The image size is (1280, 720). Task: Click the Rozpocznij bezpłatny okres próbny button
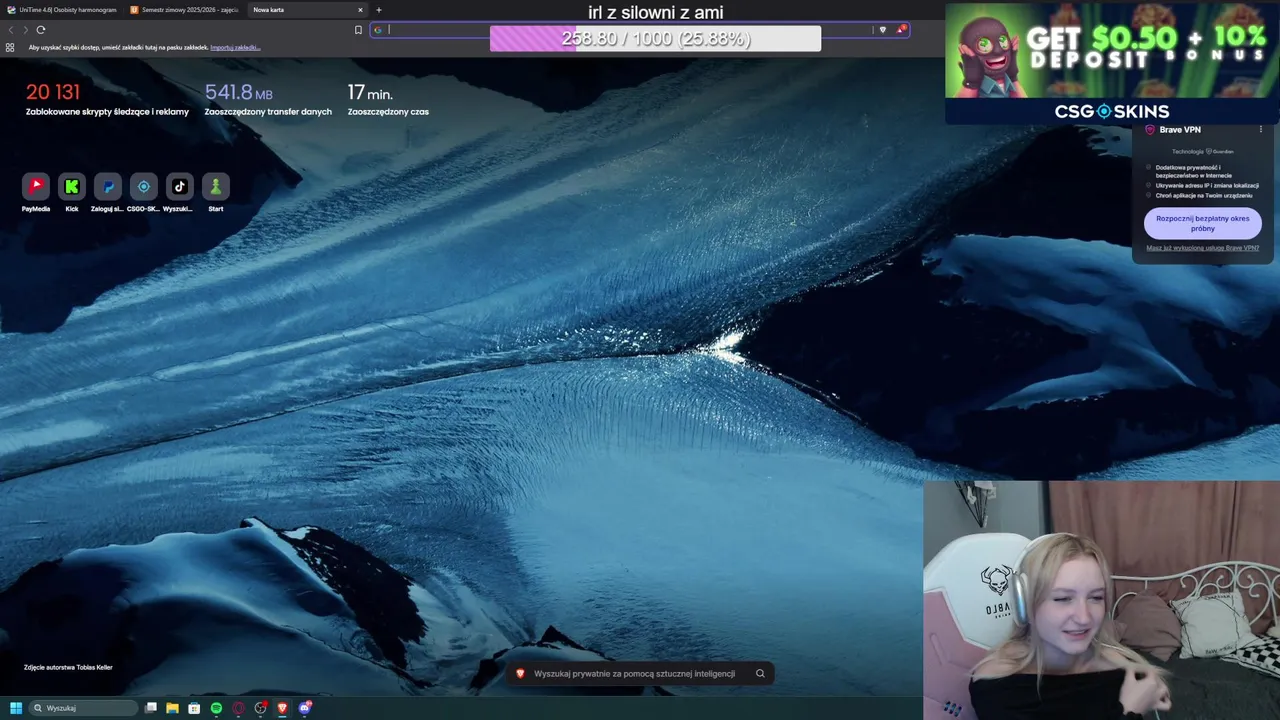(1202, 223)
